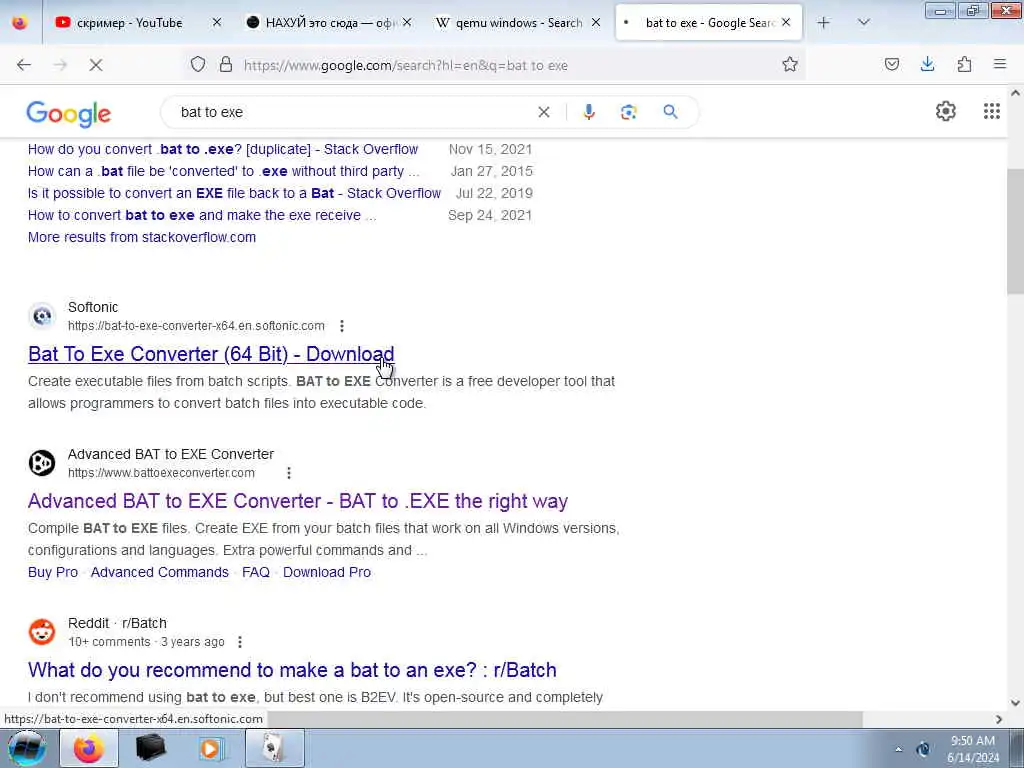Search by image with Google Lens
Image resolution: width=1024 pixels, height=768 pixels.
click(x=628, y=112)
